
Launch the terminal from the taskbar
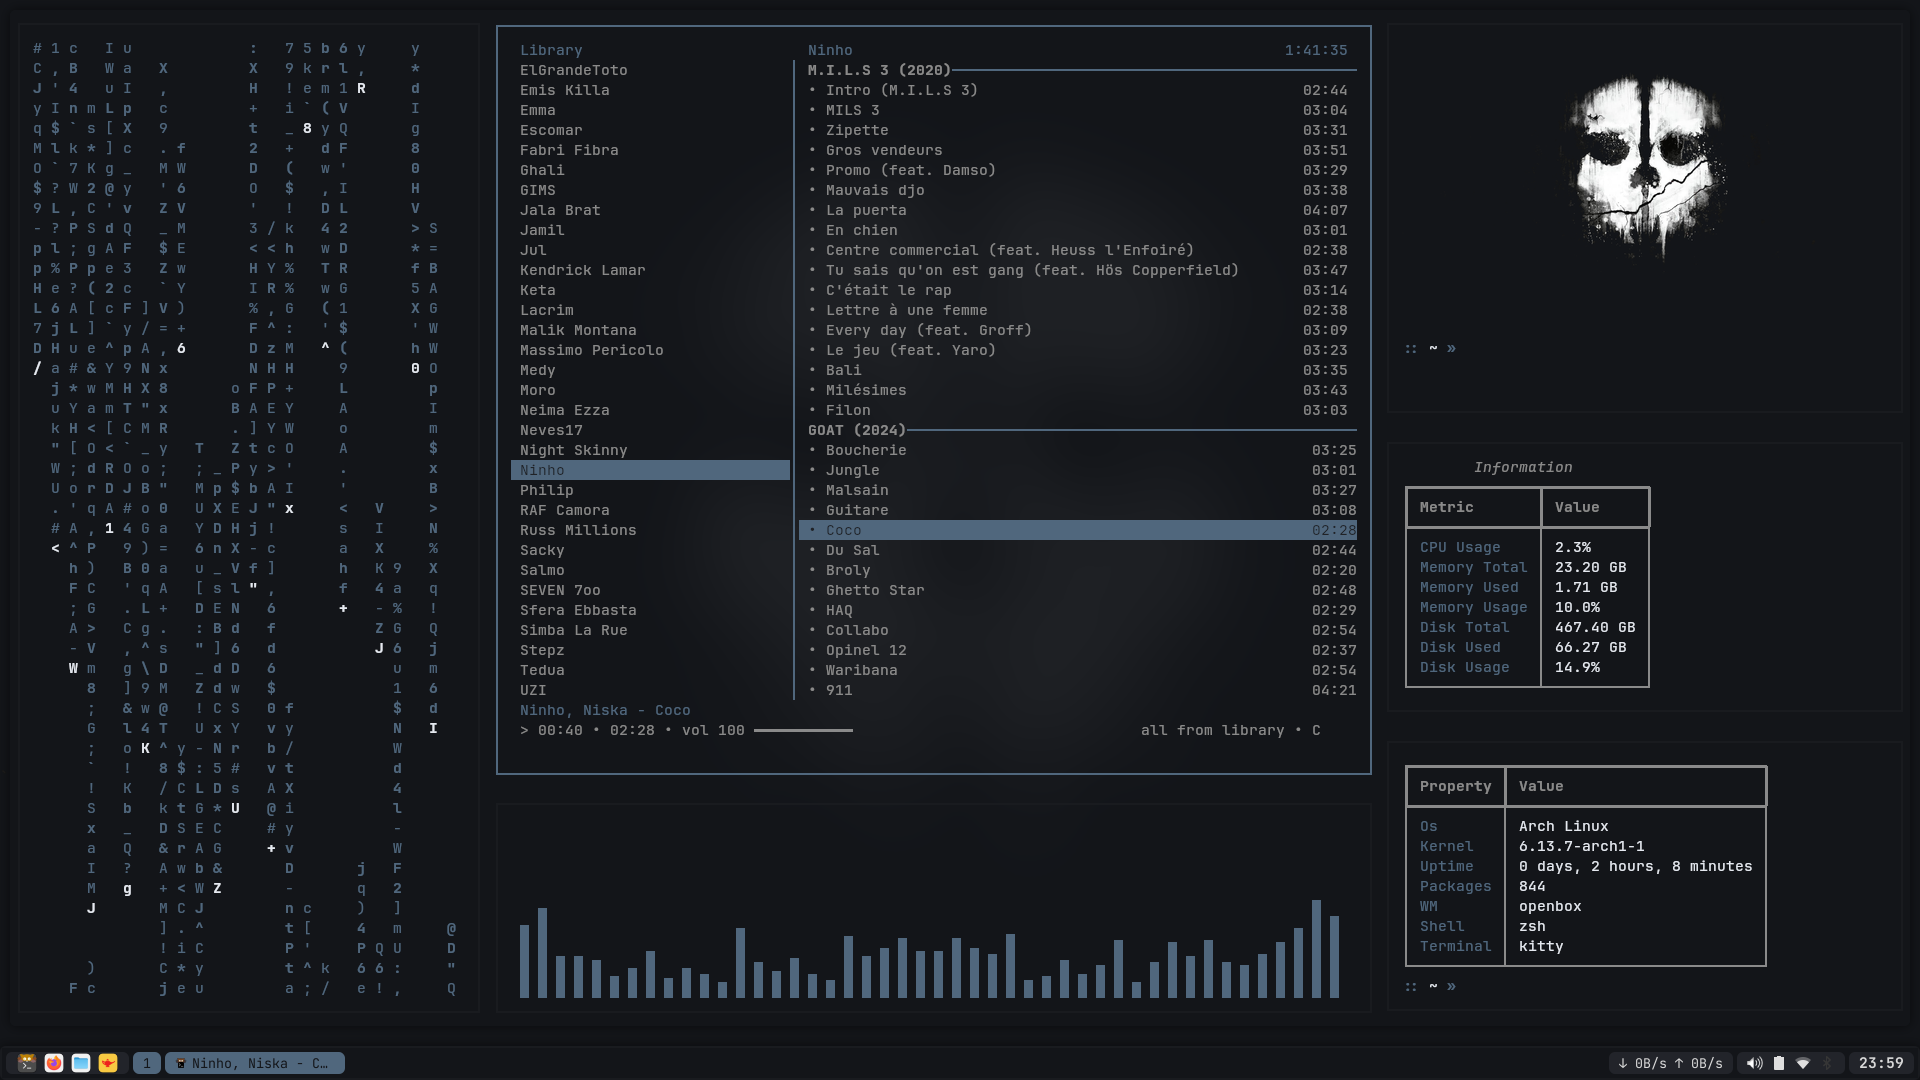[27, 1063]
